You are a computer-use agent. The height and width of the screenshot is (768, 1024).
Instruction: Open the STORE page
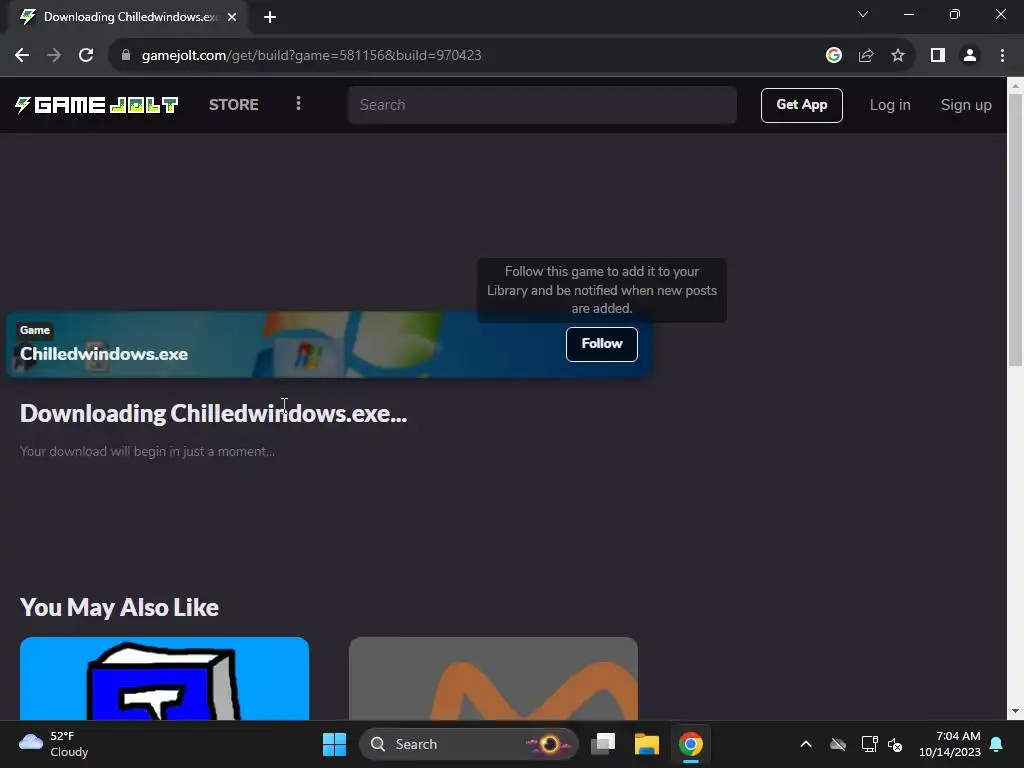tap(233, 104)
